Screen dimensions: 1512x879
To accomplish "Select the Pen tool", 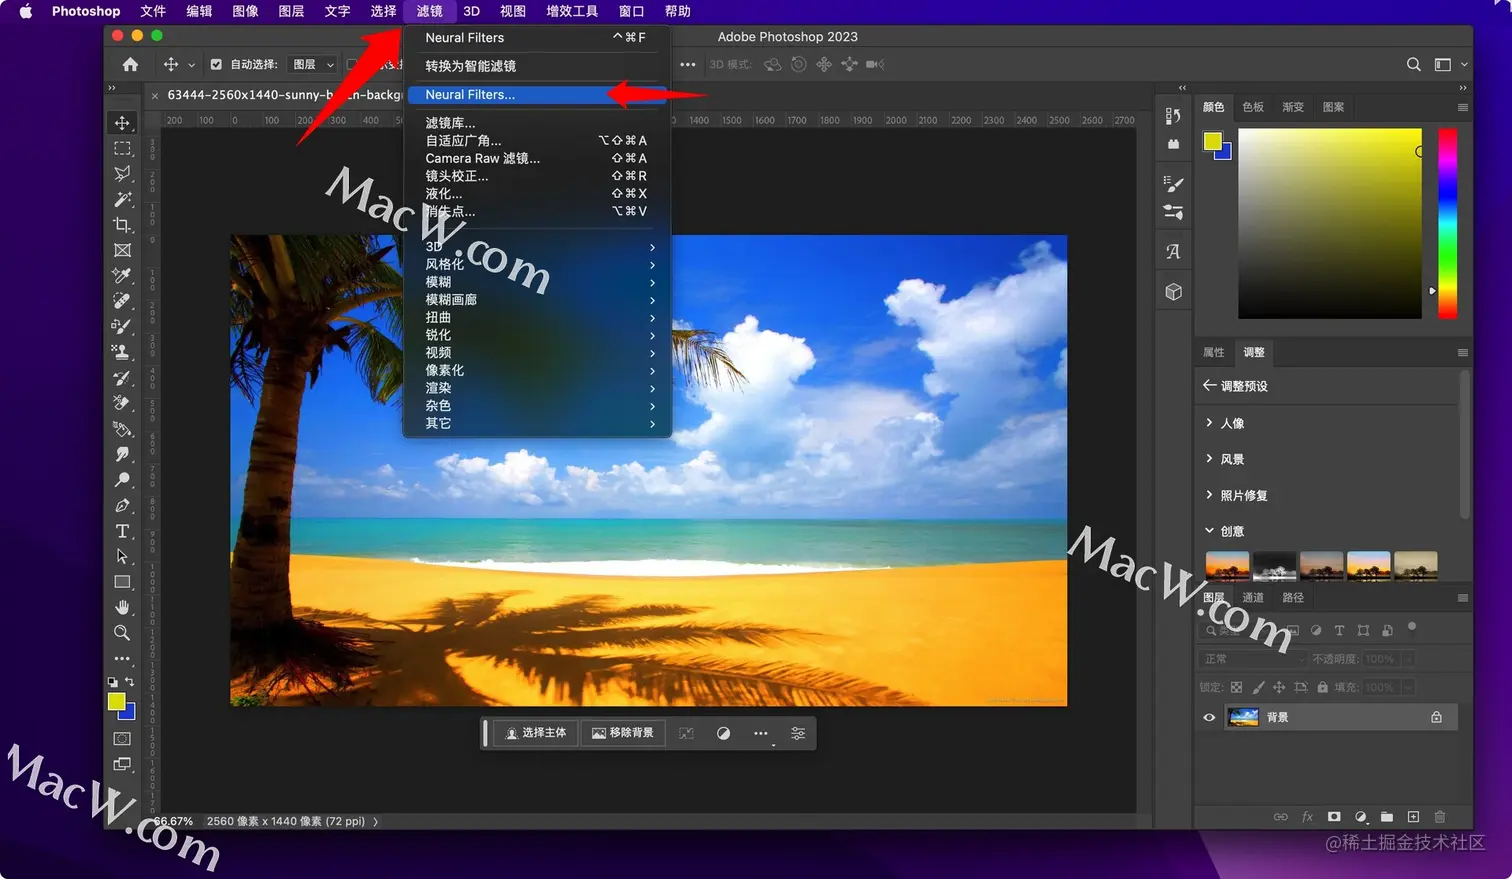I will click(x=122, y=505).
